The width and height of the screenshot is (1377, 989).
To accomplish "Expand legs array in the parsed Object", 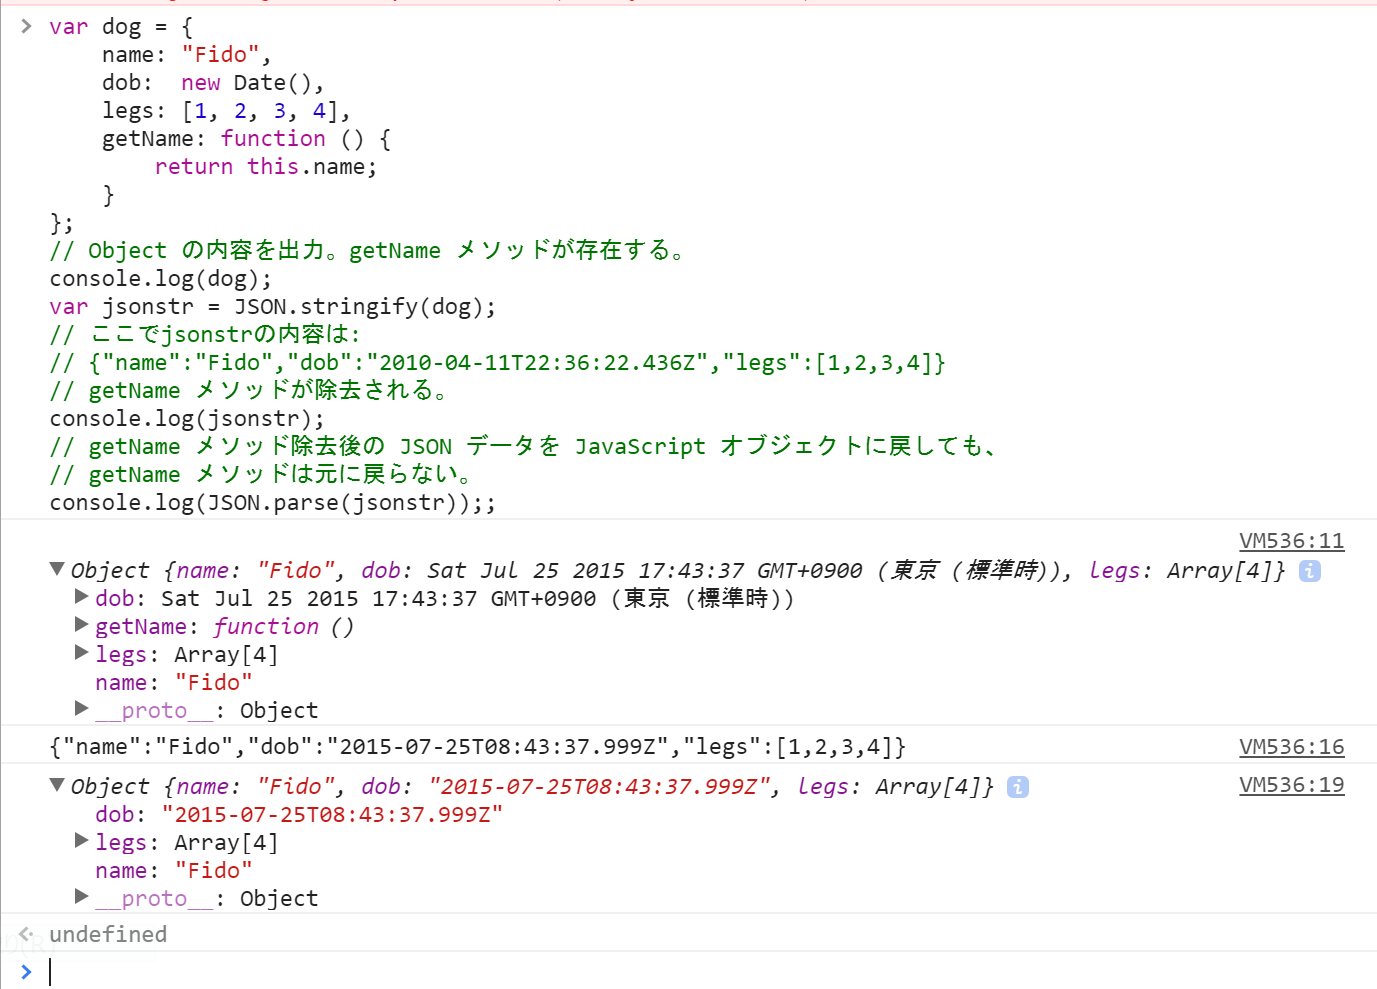I will coord(80,840).
